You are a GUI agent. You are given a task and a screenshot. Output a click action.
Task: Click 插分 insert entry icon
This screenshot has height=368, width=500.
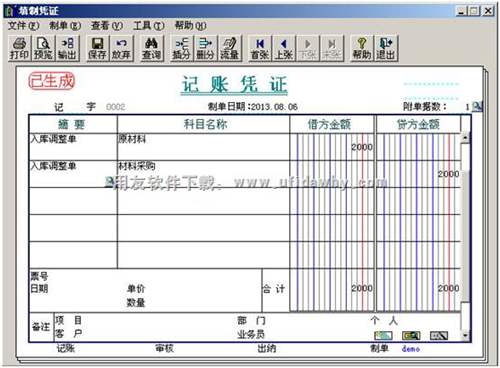(181, 48)
